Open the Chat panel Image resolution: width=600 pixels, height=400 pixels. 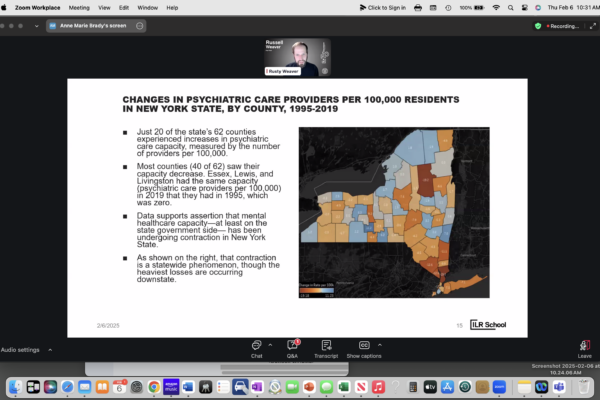(257, 346)
